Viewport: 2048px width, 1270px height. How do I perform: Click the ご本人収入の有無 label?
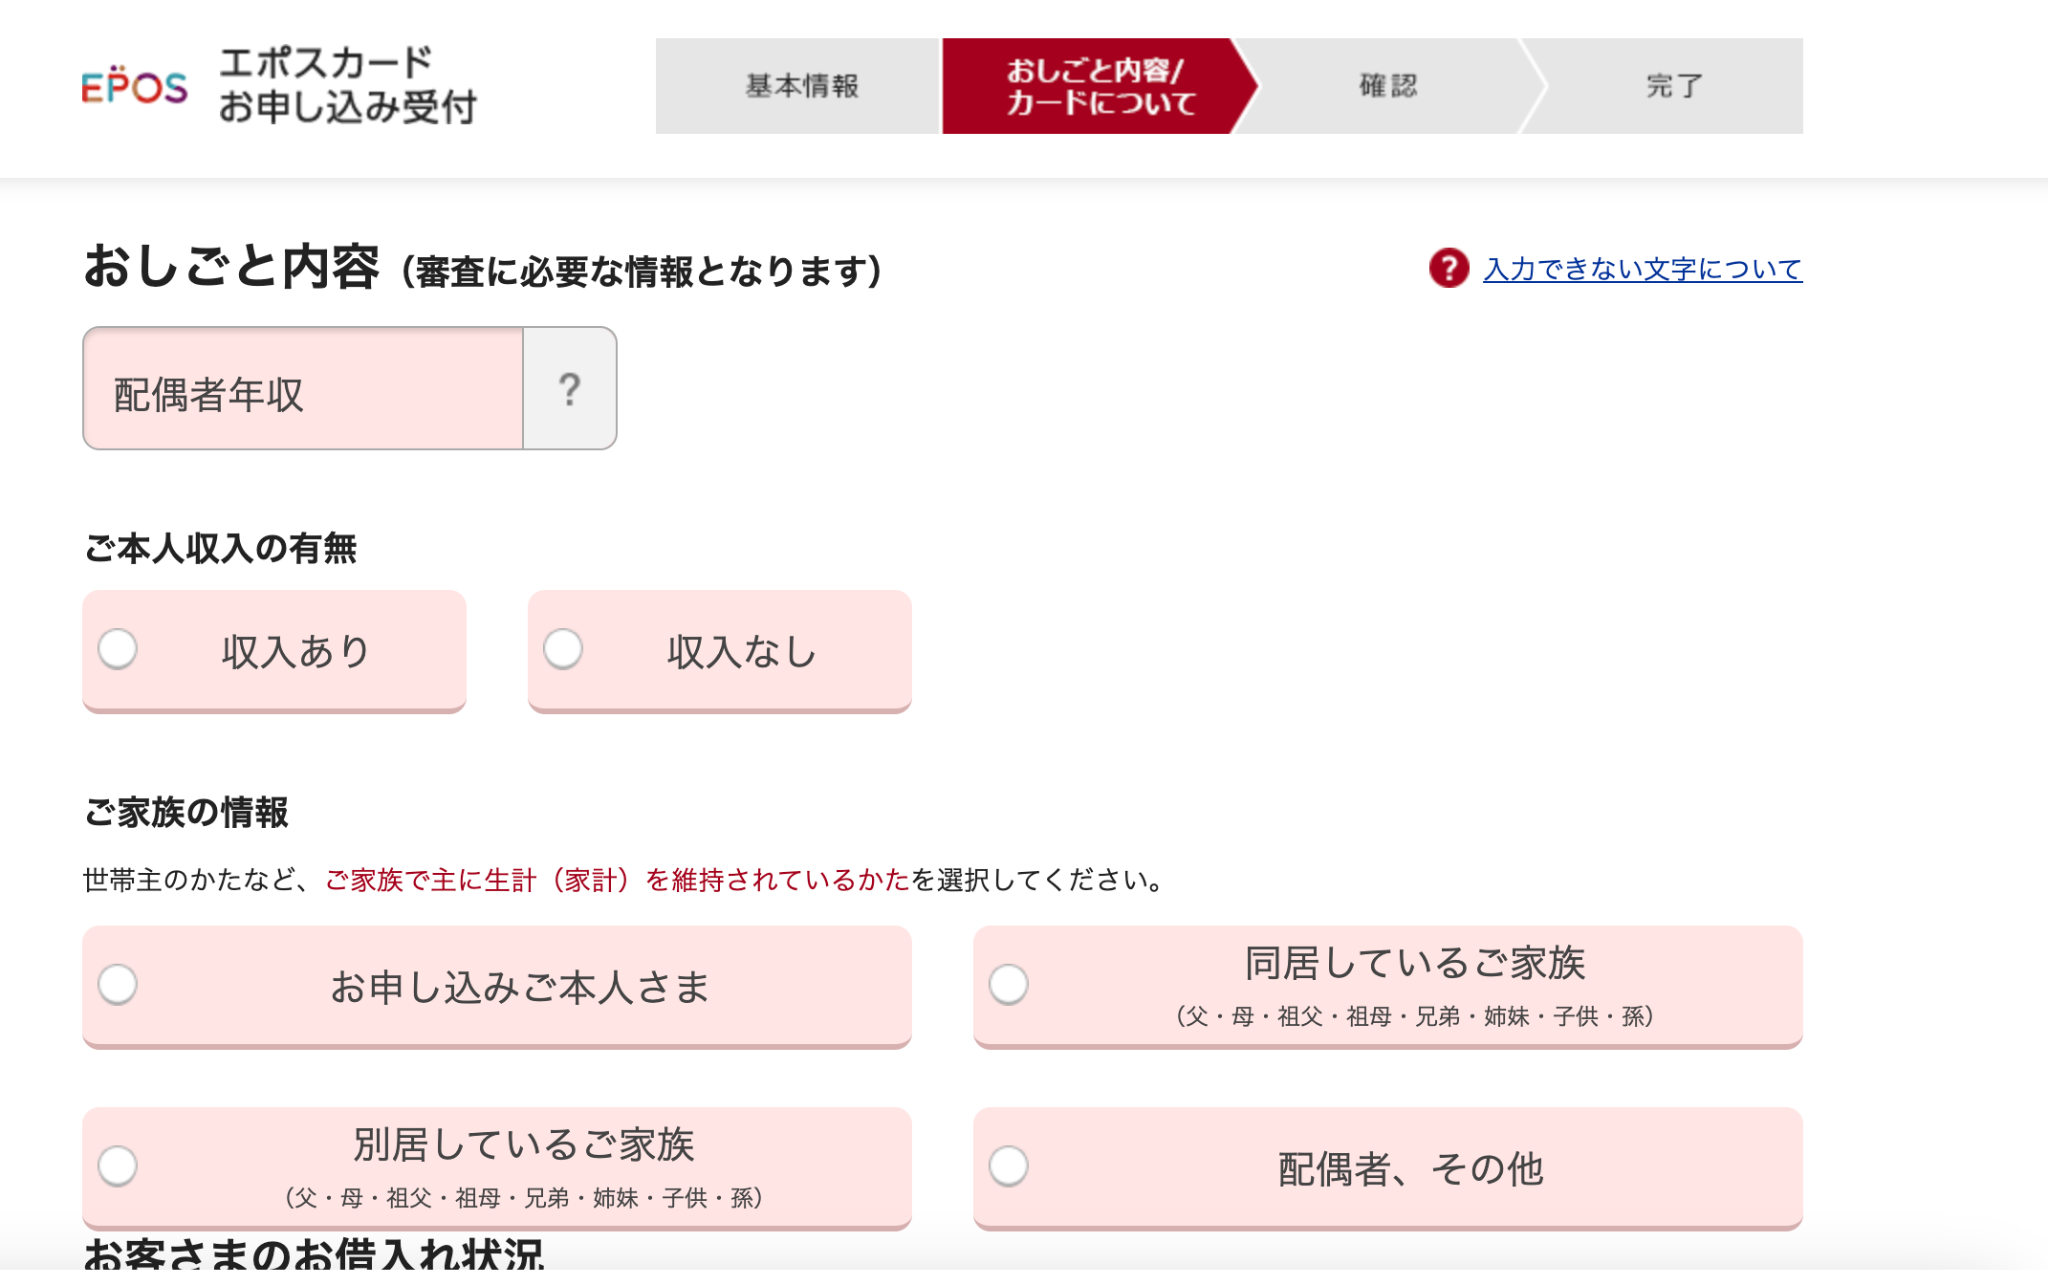click(x=221, y=548)
